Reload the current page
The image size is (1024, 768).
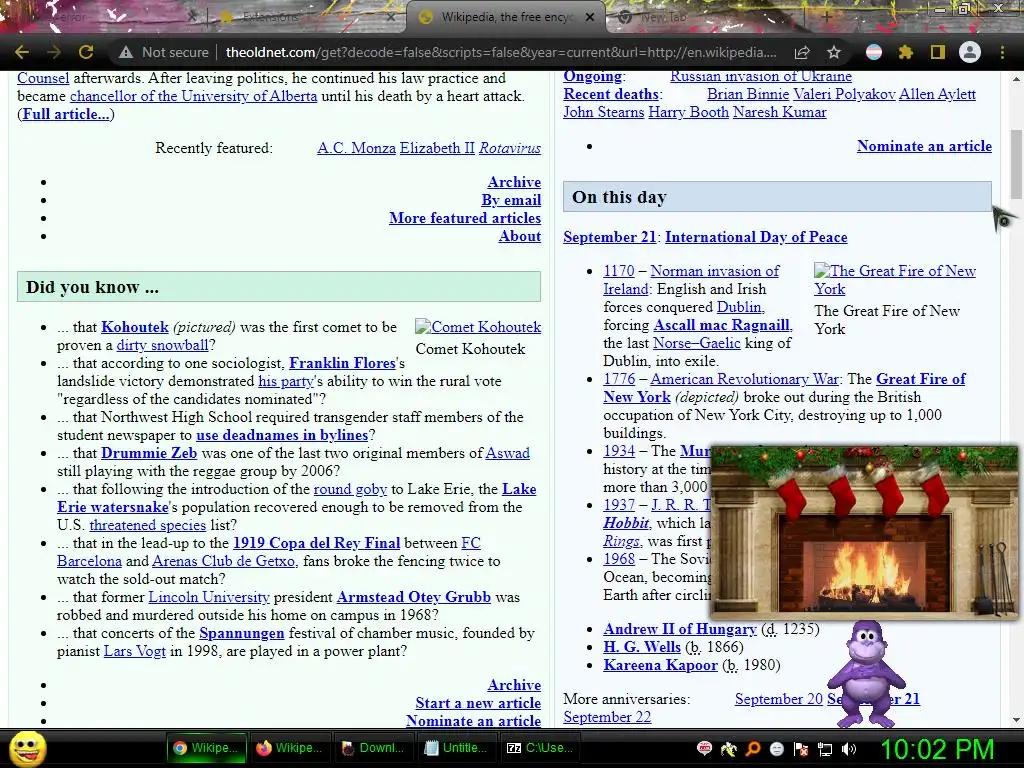coord(86,52)
